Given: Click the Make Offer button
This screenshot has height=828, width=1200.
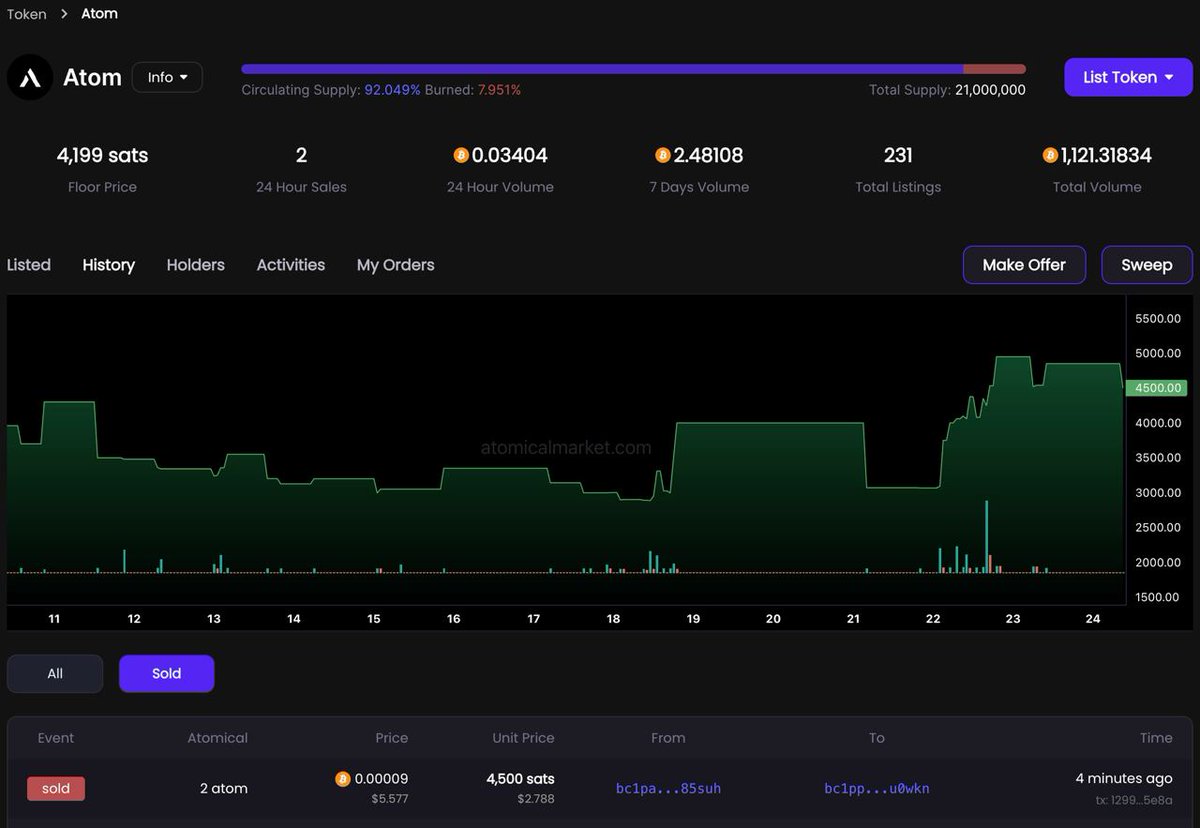Looking at the screenshot, I should 1024,265.
